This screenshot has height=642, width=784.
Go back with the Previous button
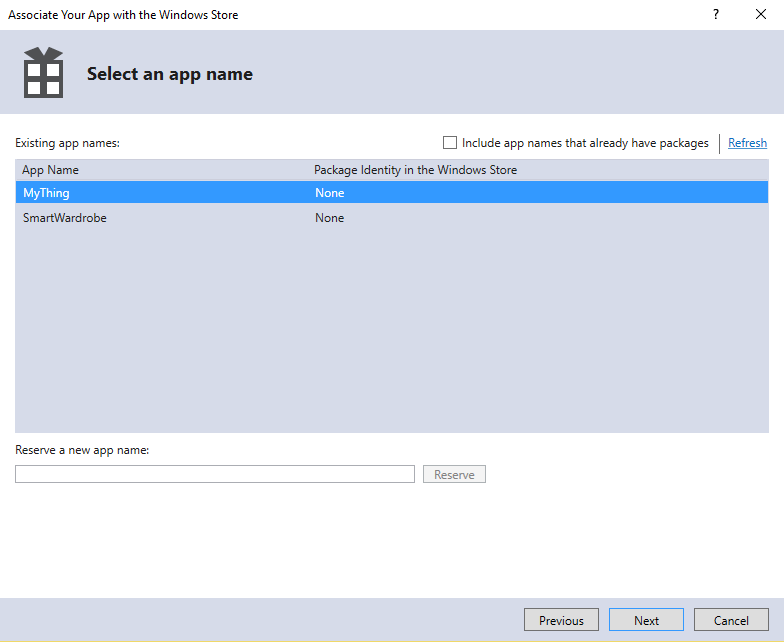click(561, 620)
